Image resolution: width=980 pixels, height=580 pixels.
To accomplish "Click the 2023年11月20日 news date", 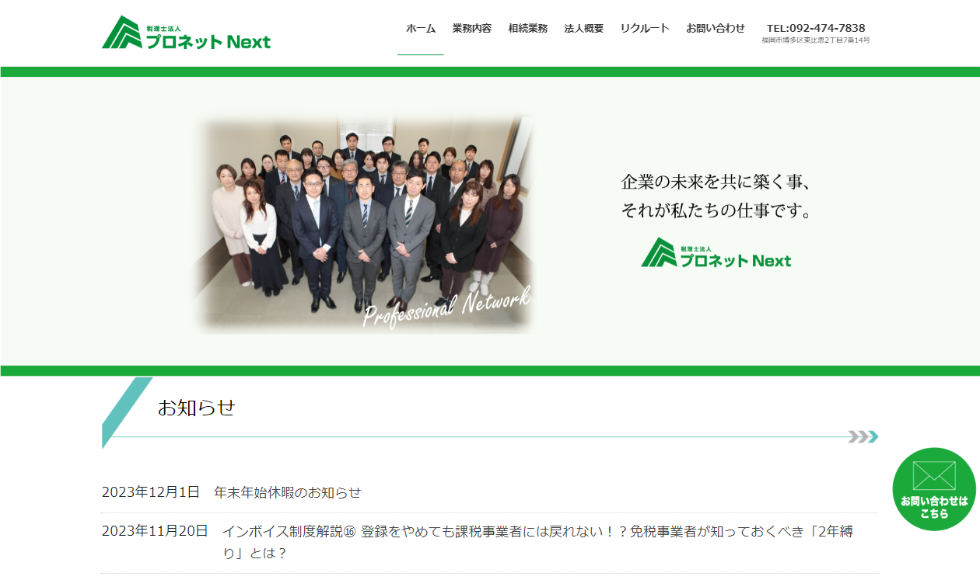I will click(x=155, y=531).
